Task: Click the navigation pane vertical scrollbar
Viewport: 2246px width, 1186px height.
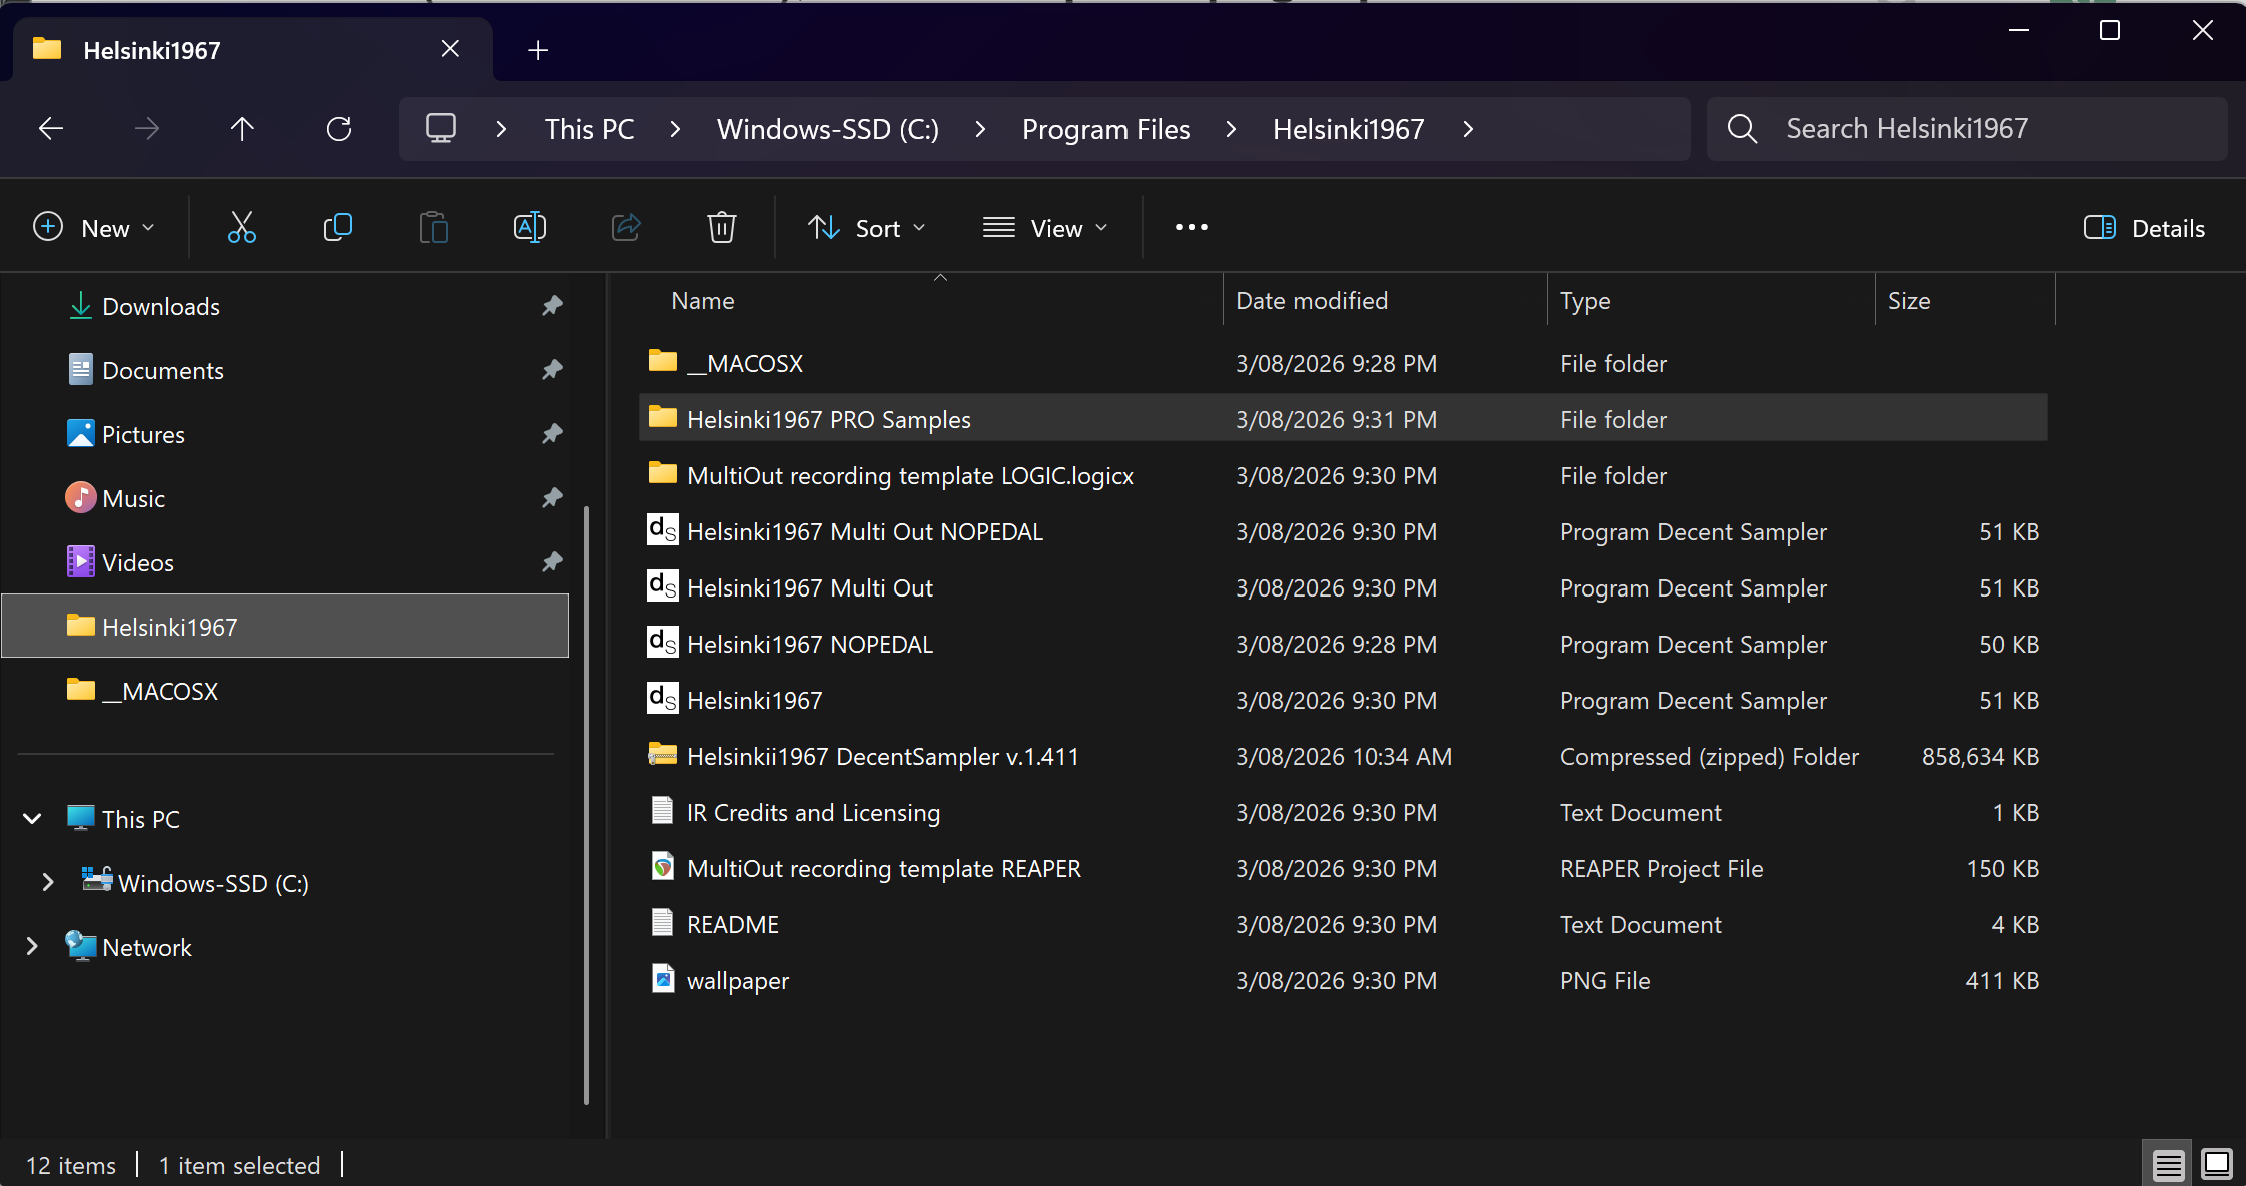Action: point(586,805)
